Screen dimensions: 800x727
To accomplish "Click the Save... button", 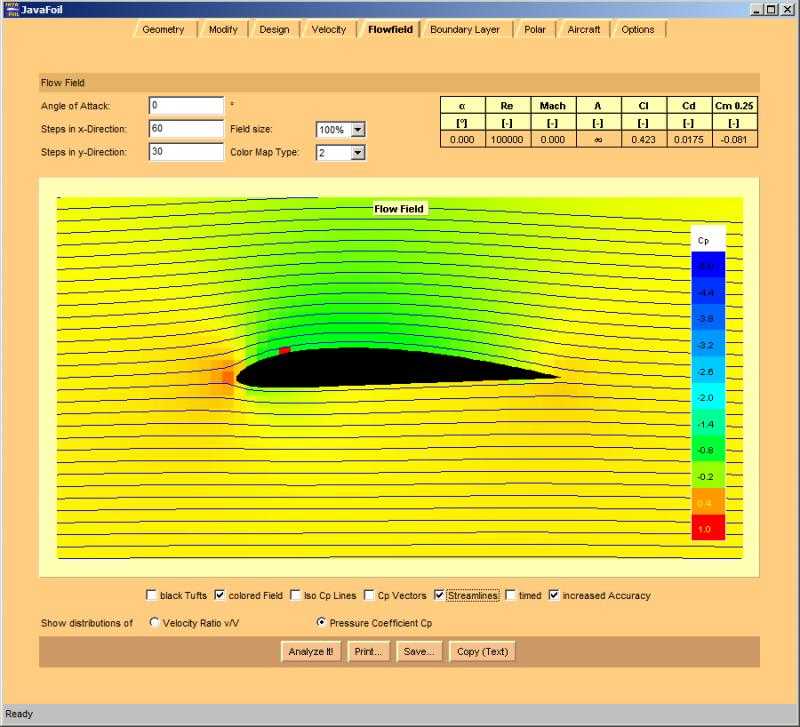I will 419,651.
